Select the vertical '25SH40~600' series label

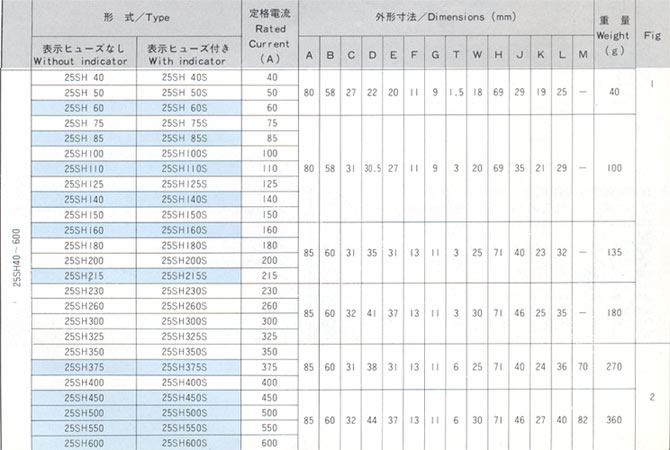[16, 258]
